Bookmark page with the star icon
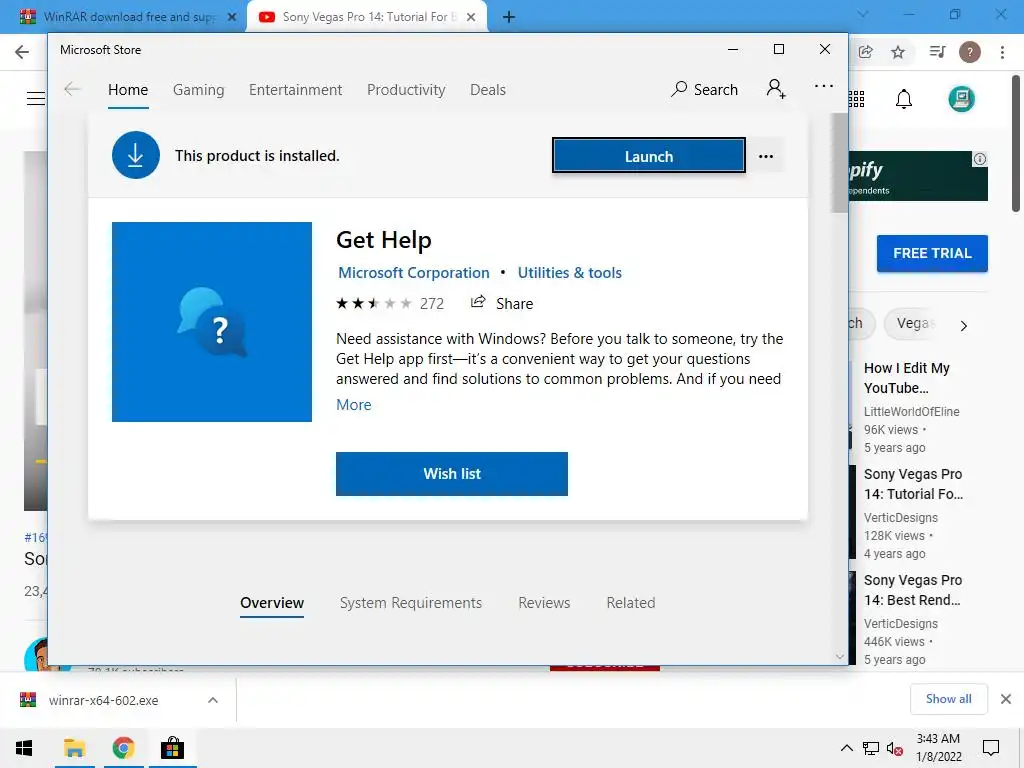This screenshot has width=1024, height=768. pos(898,52)
